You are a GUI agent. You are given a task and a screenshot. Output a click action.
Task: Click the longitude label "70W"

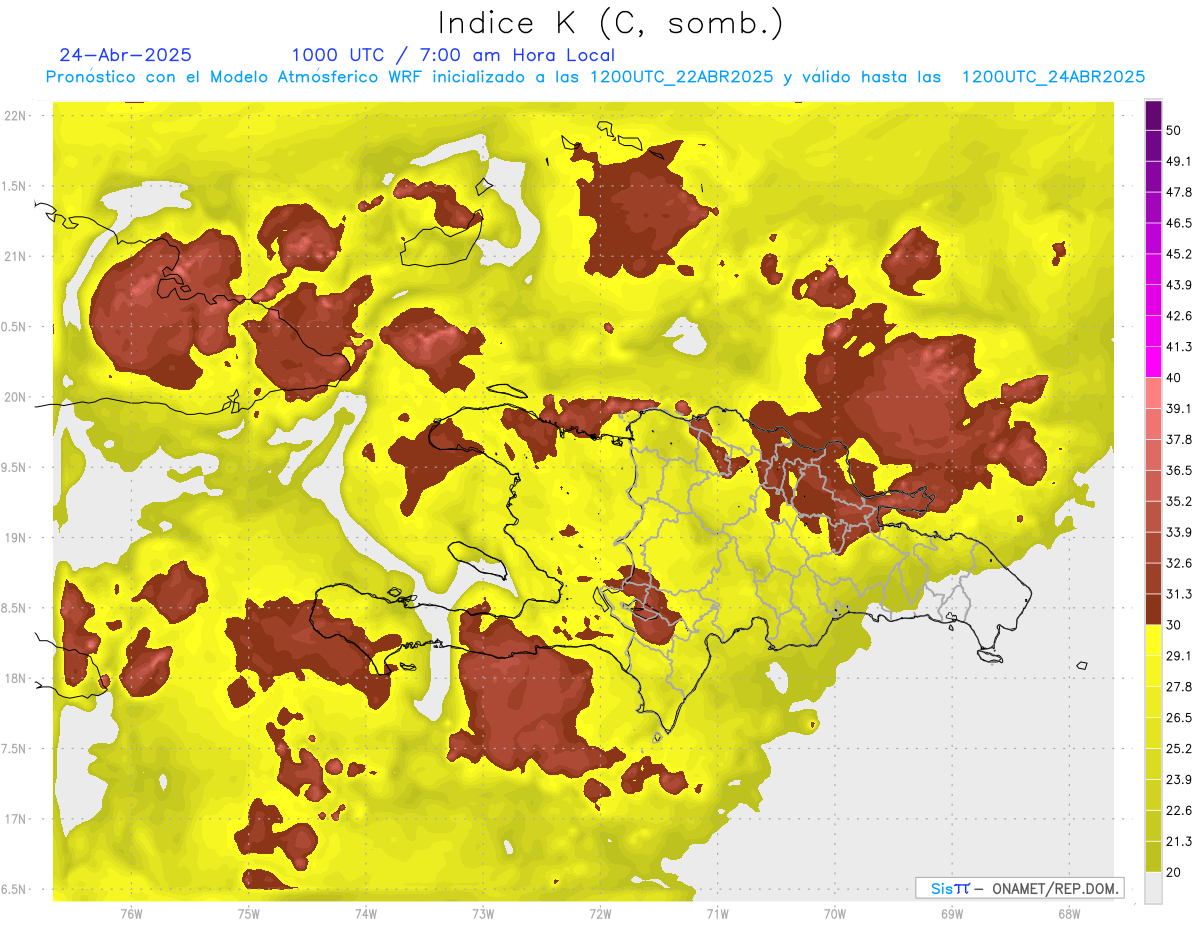(835, 914)
